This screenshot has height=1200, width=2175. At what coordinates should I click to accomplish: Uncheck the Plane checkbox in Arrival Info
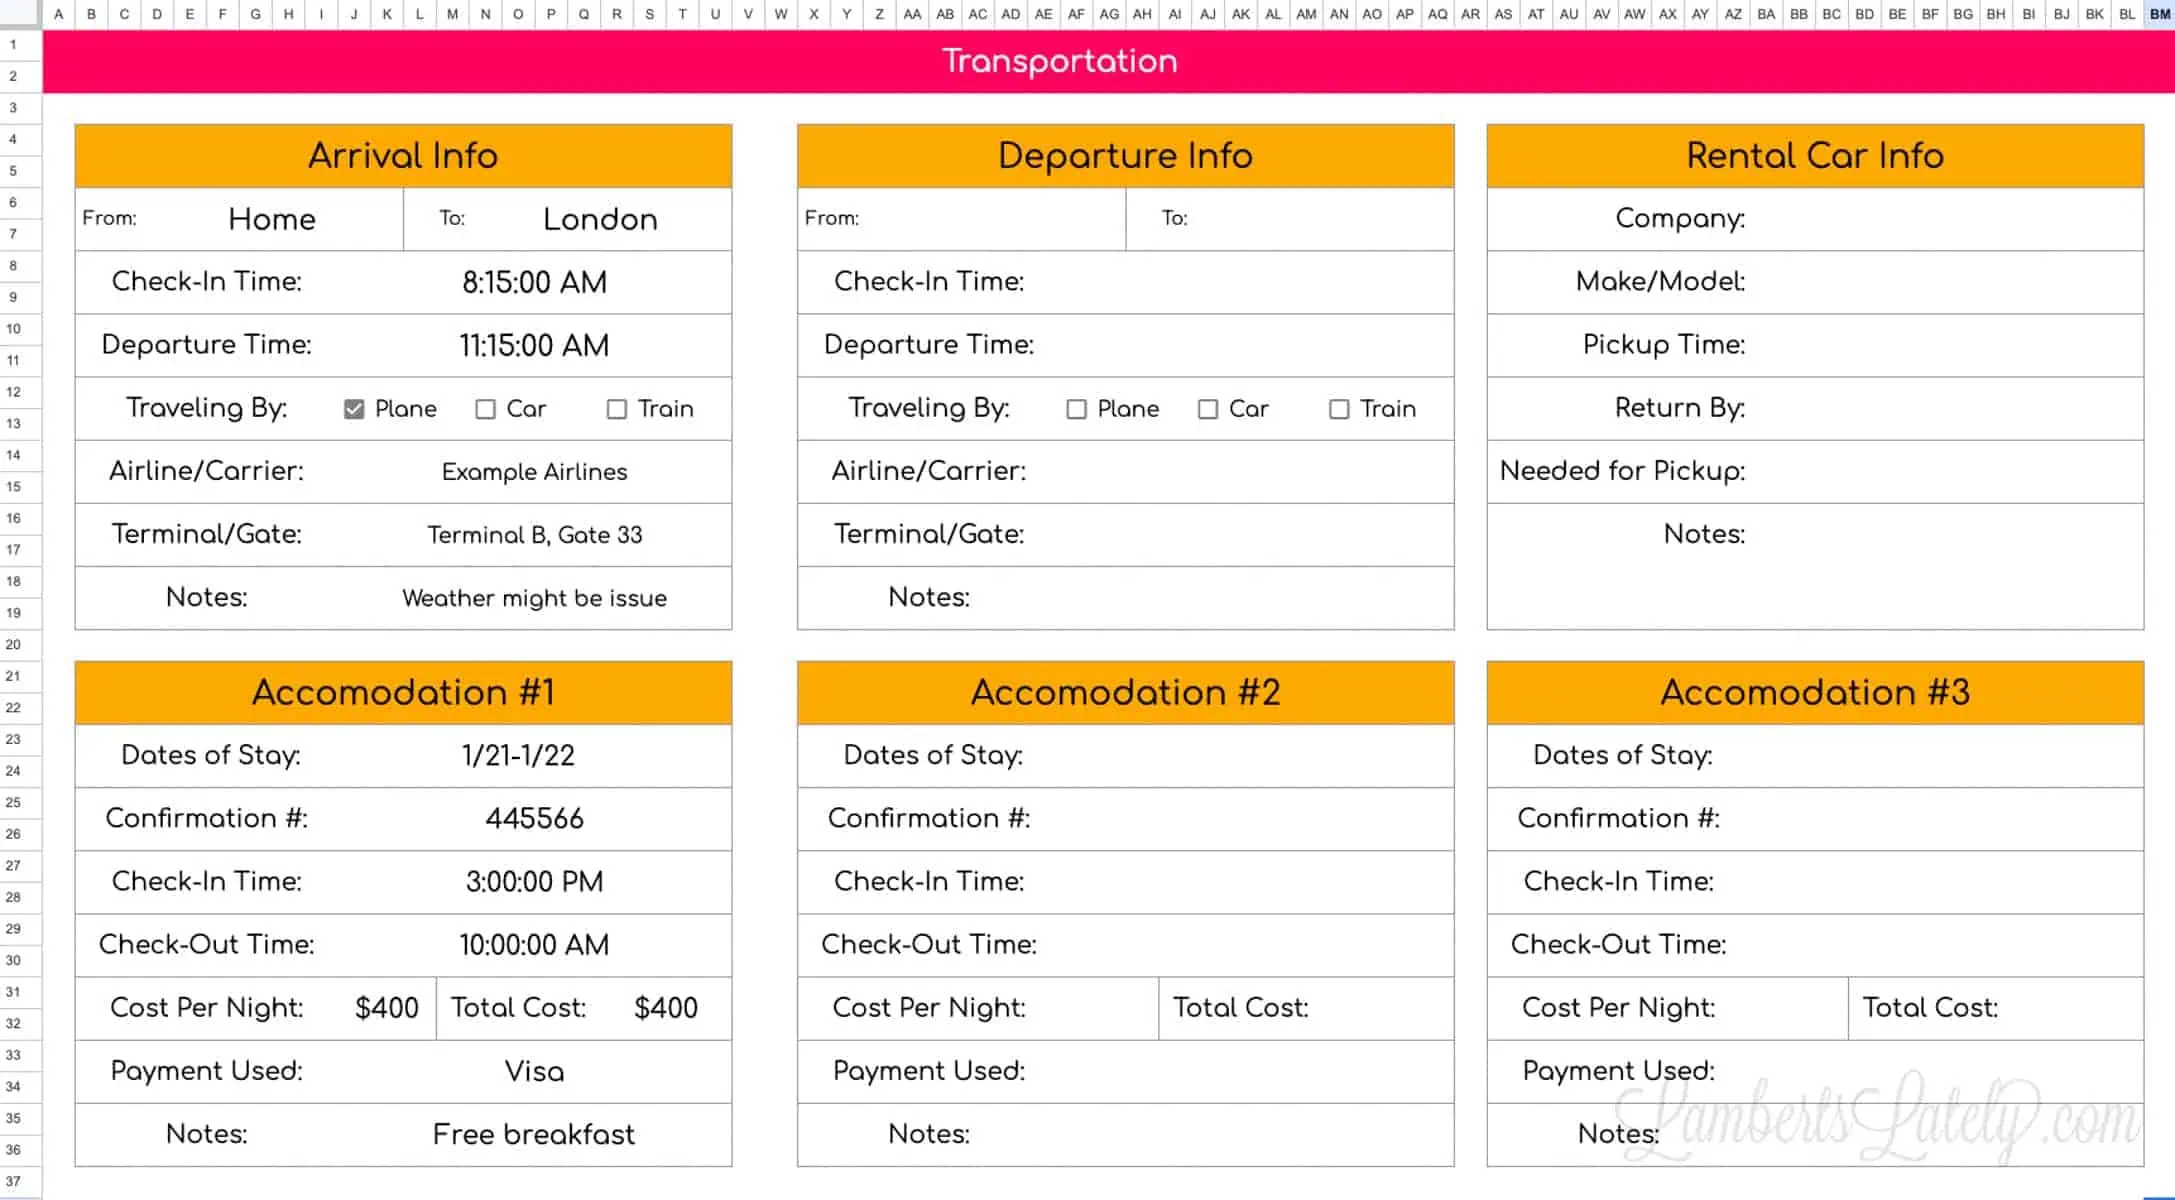[353, 408]
